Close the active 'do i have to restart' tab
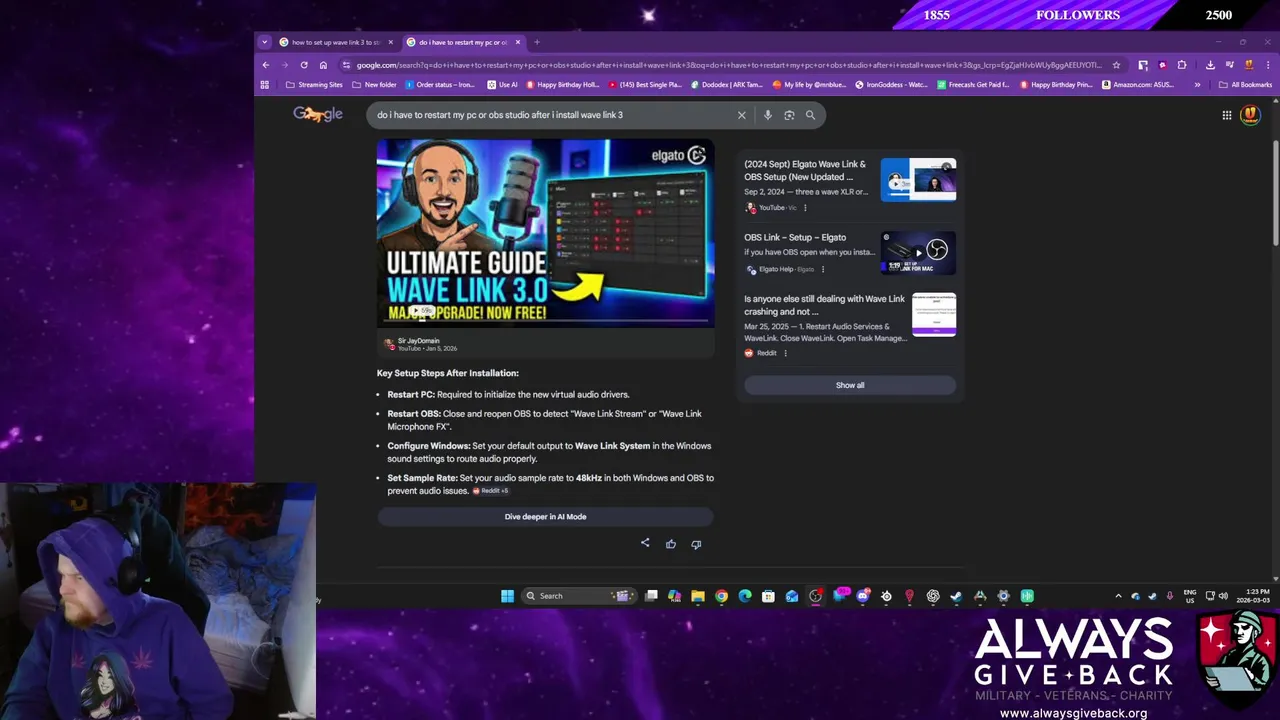Image resolution: width=1280 pixels, height=720 pixels. [x=517, y=42]
